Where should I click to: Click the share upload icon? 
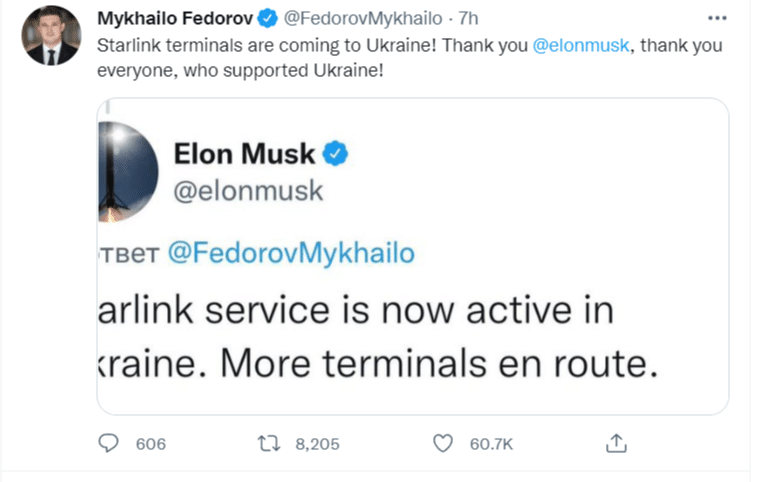point(617,443)
